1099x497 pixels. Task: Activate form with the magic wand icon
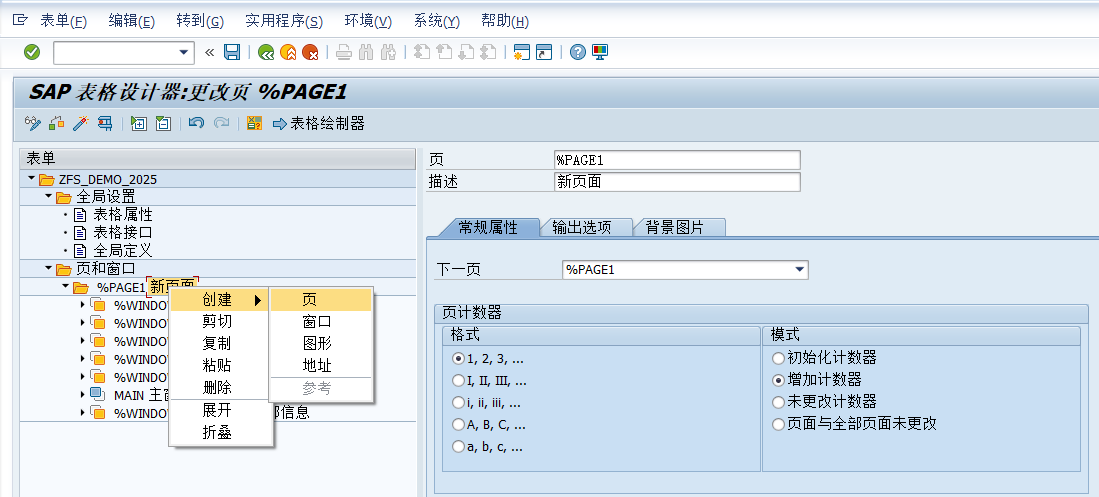[x=81, y=124]
